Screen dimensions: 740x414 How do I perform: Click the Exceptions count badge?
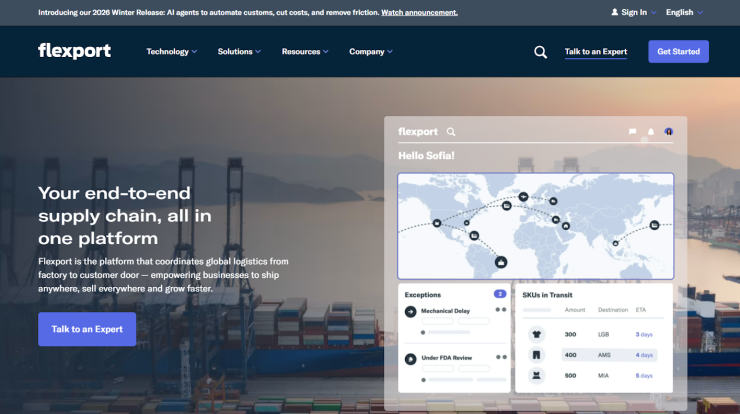tap(499, 294)
